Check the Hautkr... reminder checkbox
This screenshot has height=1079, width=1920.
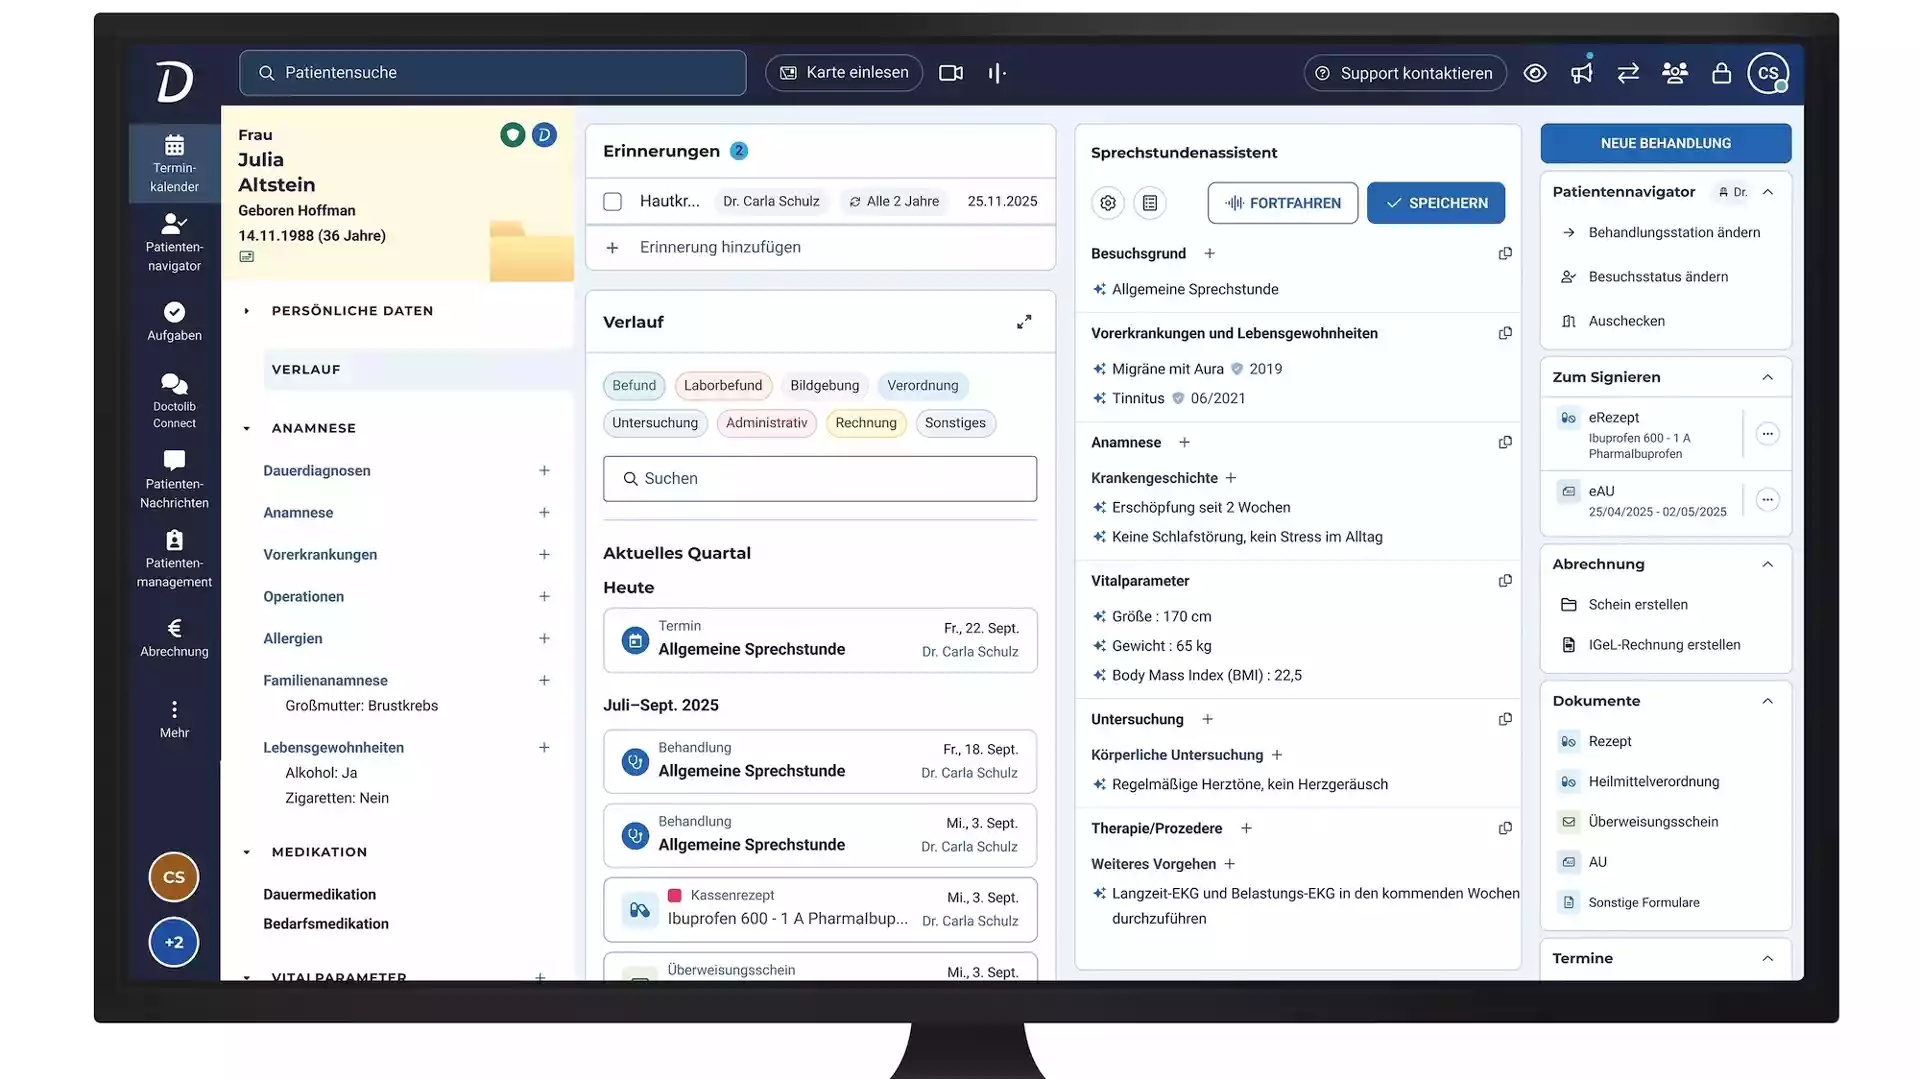pyautogui.click(x=613, y=202)
